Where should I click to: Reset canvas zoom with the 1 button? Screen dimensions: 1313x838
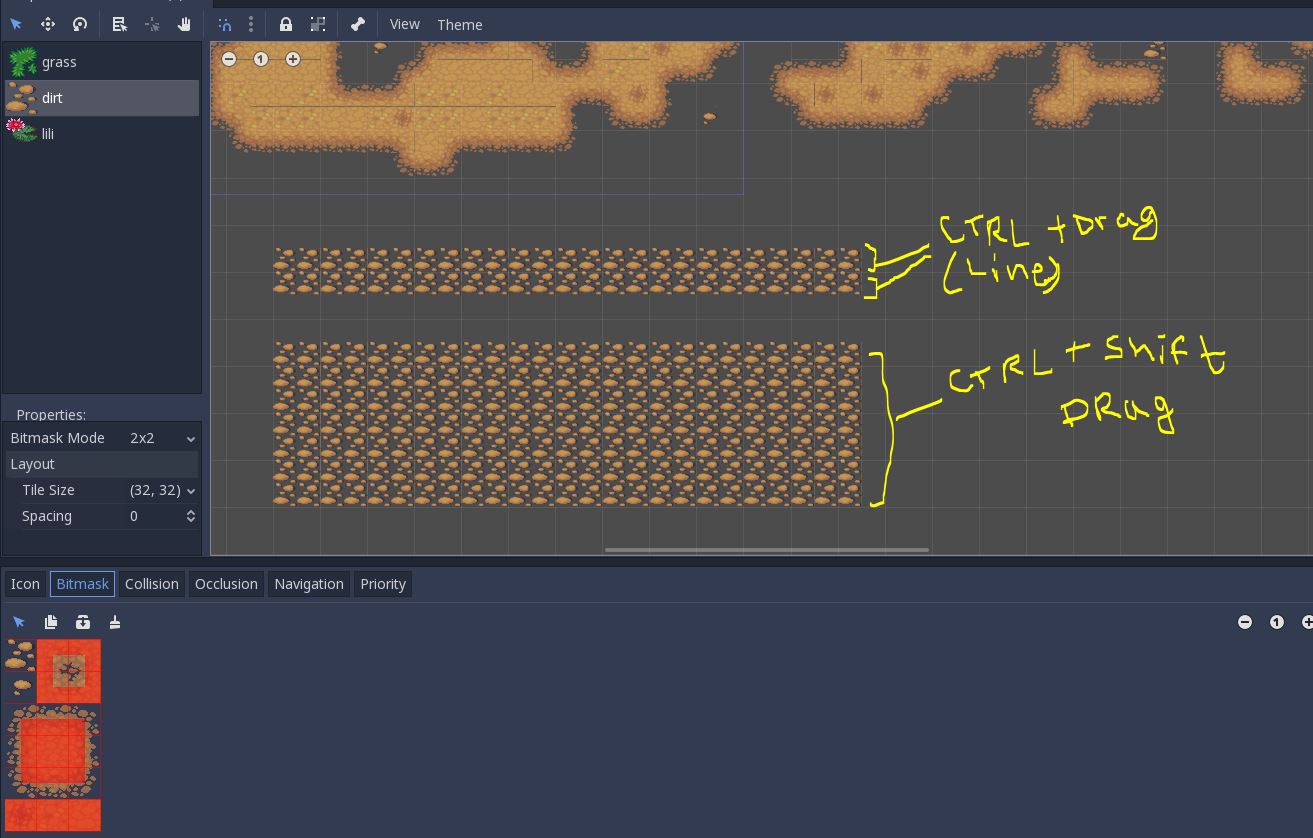261,59
